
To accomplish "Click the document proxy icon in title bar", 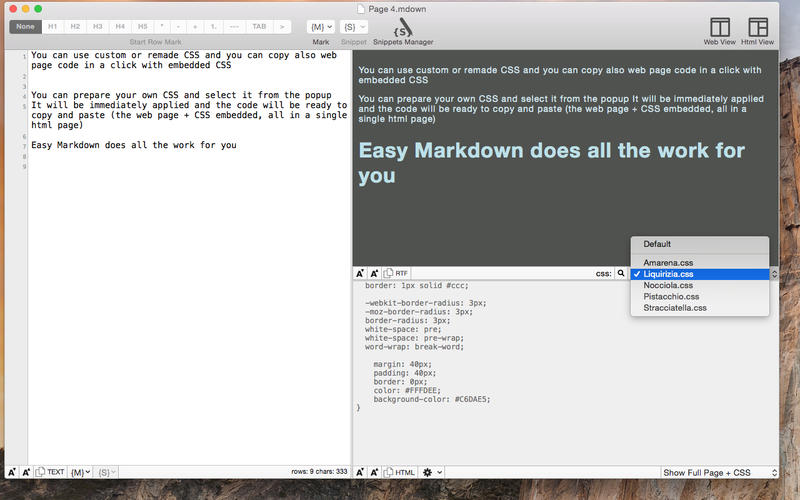I will [361, 9].
